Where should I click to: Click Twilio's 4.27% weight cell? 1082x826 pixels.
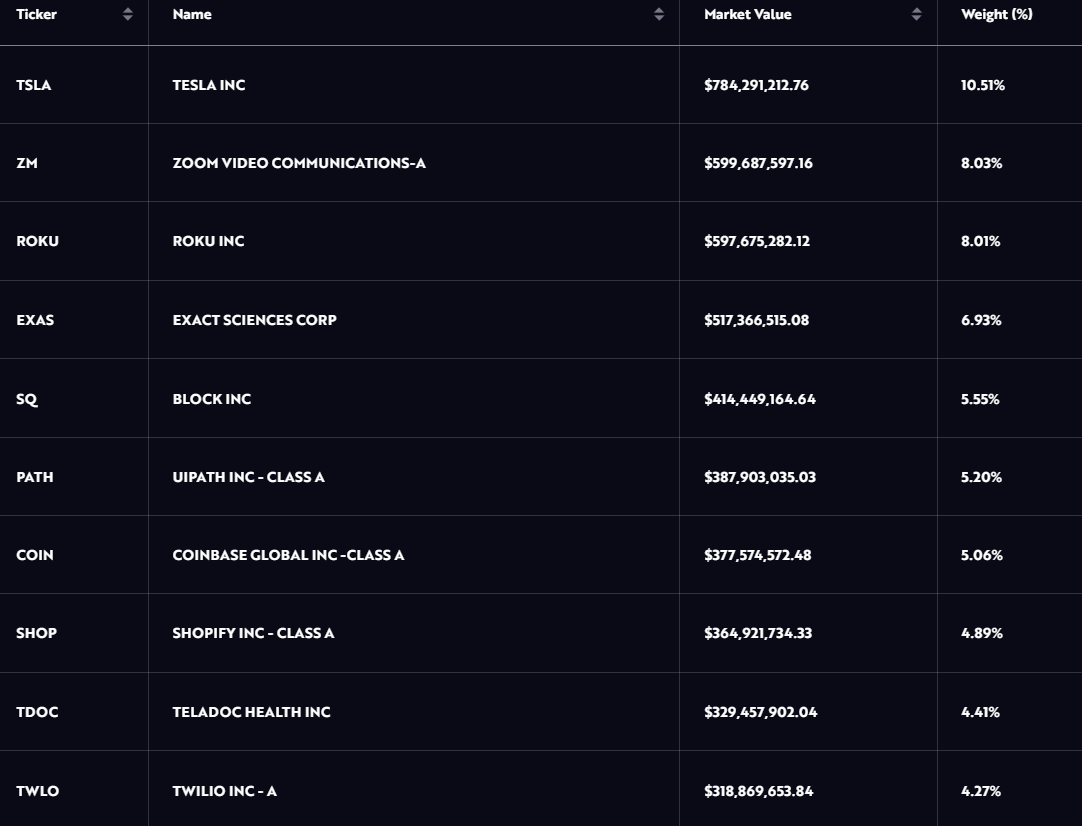[x=980, y=791]
